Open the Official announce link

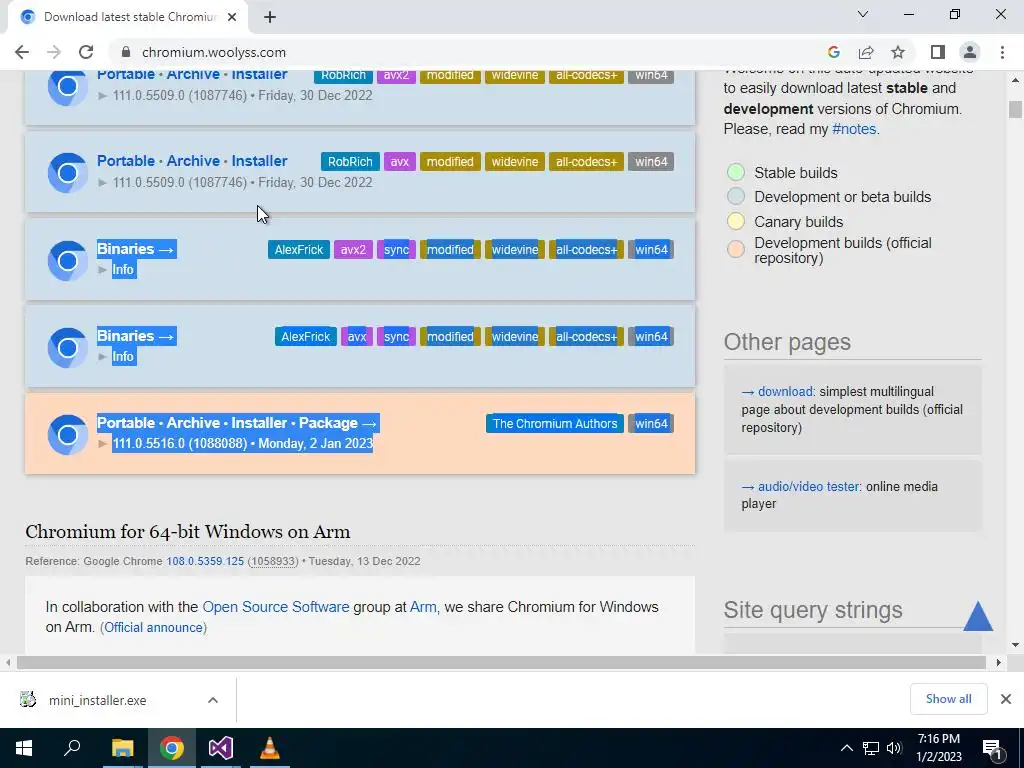click(x=153, y=627)
